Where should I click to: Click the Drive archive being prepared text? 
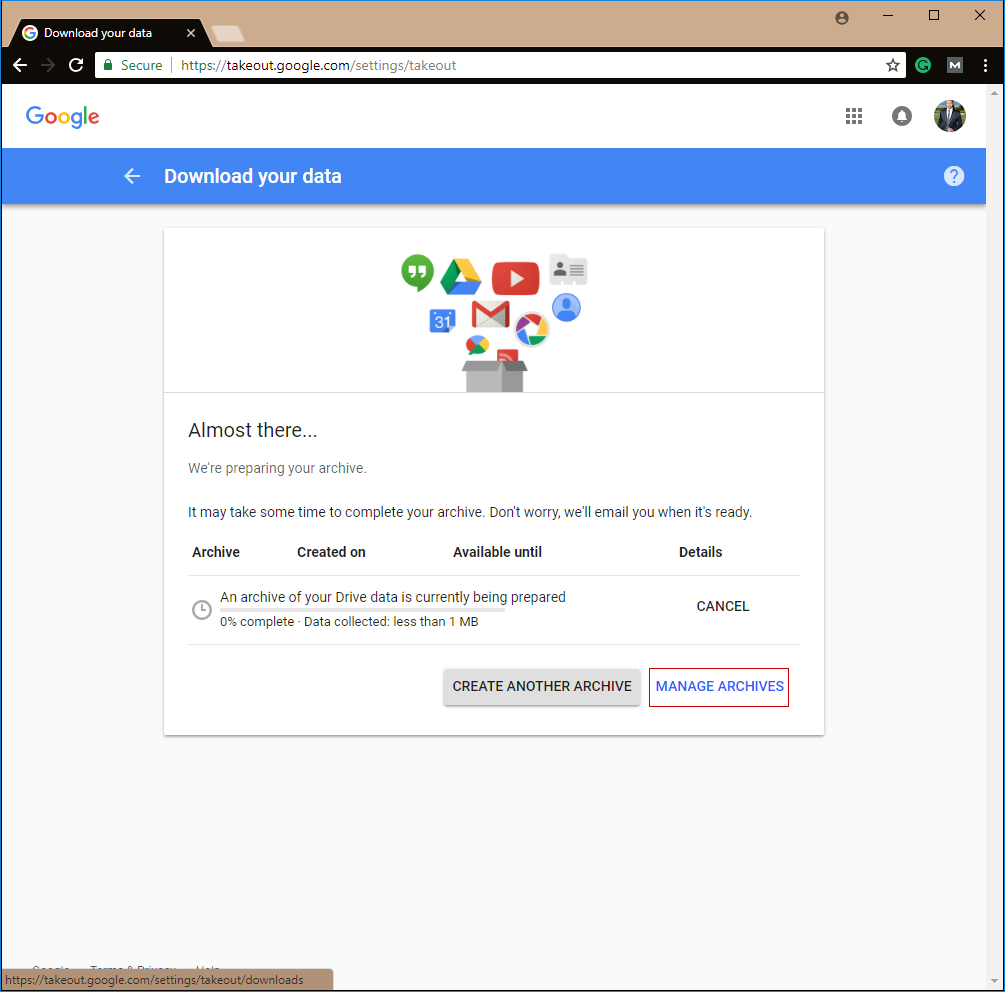coord(393,597)
